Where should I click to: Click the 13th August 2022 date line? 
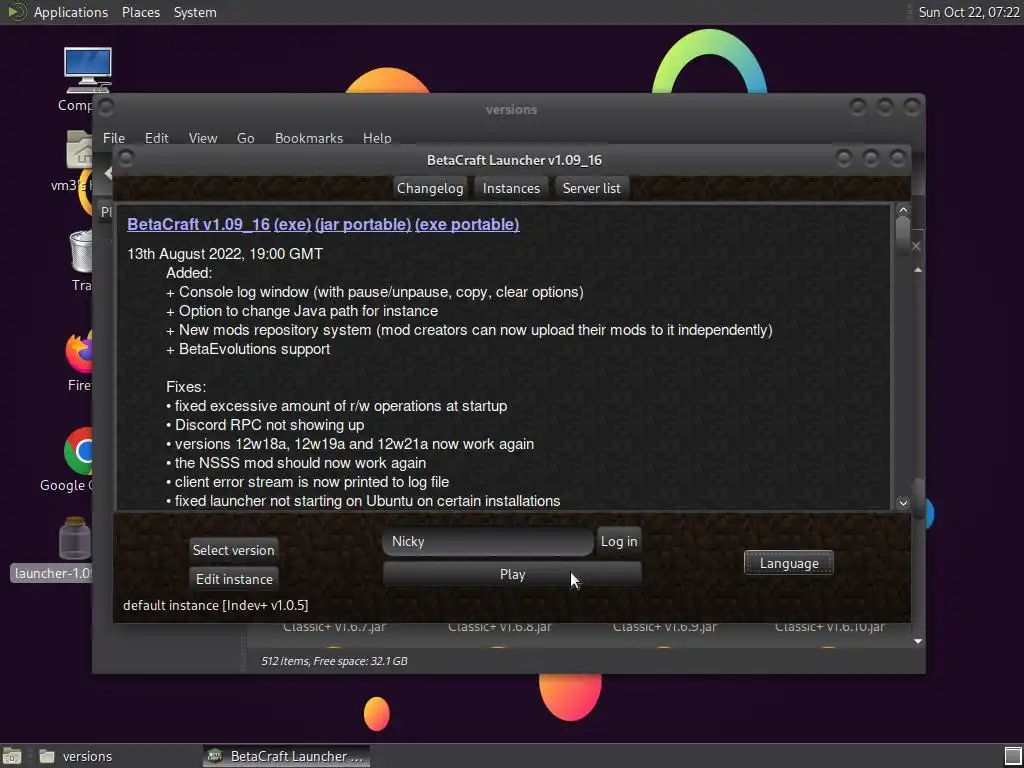click(225, 253)
